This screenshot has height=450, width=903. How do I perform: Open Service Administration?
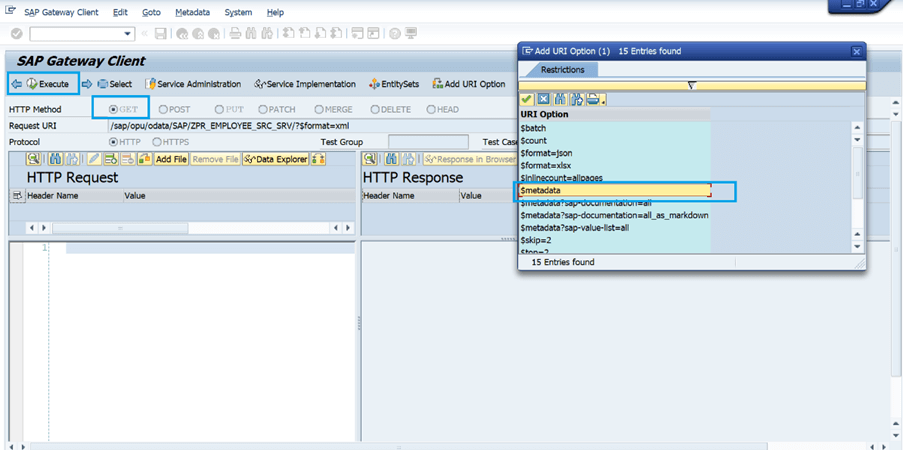click(193, 84)
